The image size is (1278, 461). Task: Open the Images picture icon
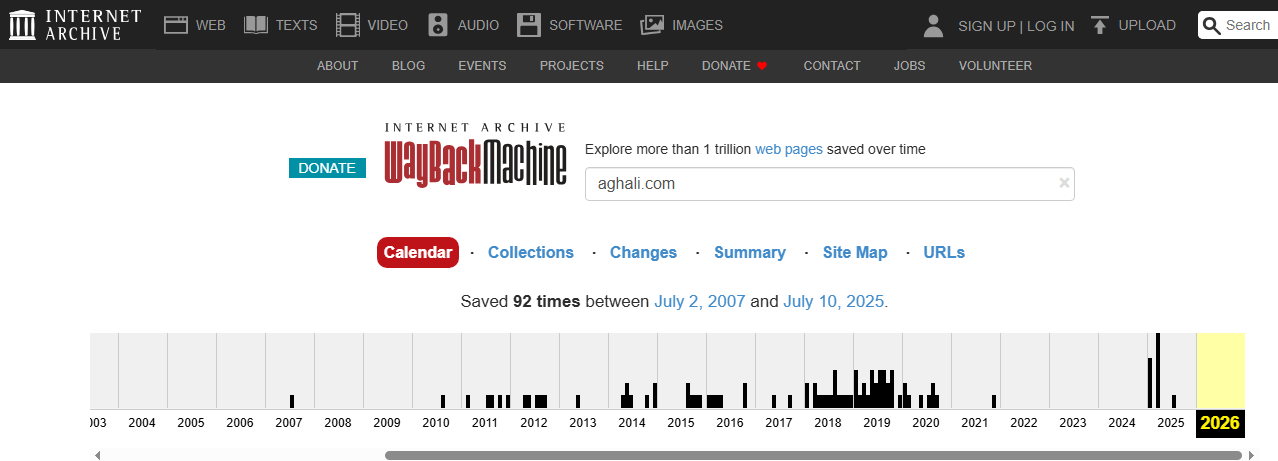[652, 25]
